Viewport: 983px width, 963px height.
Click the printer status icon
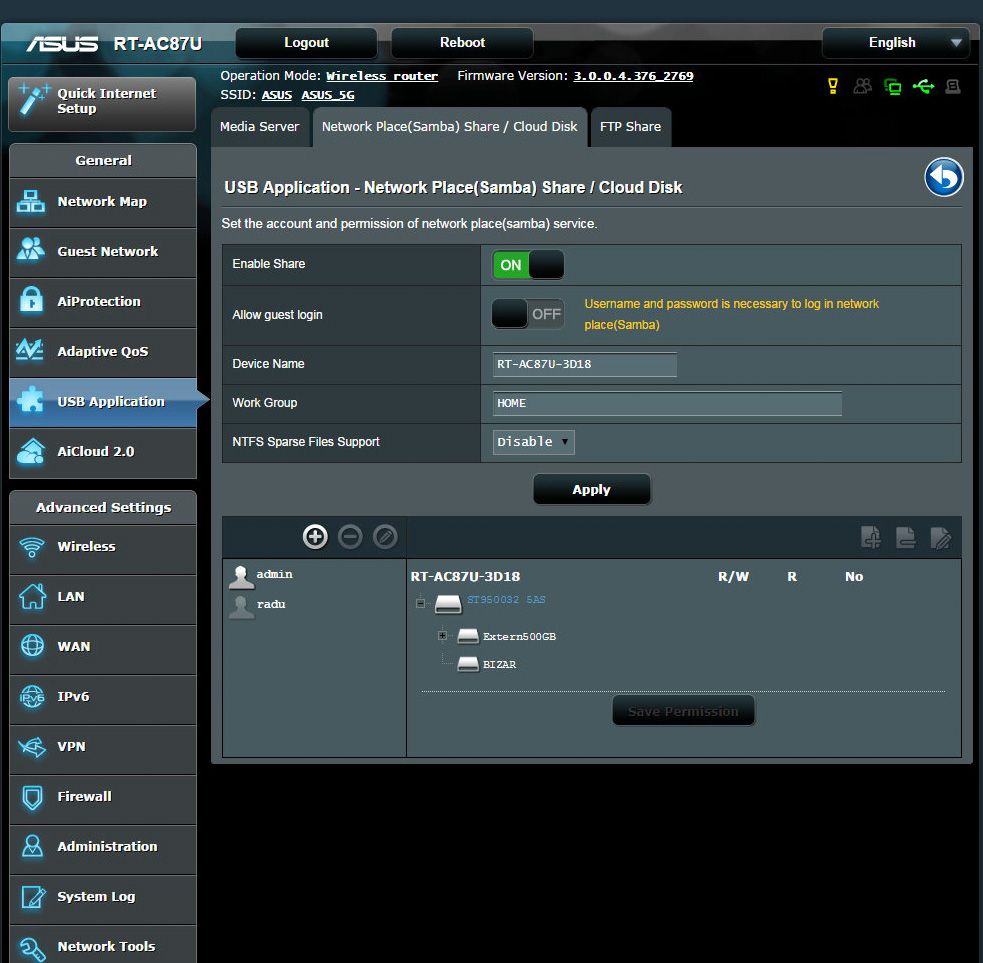[953, 86]
